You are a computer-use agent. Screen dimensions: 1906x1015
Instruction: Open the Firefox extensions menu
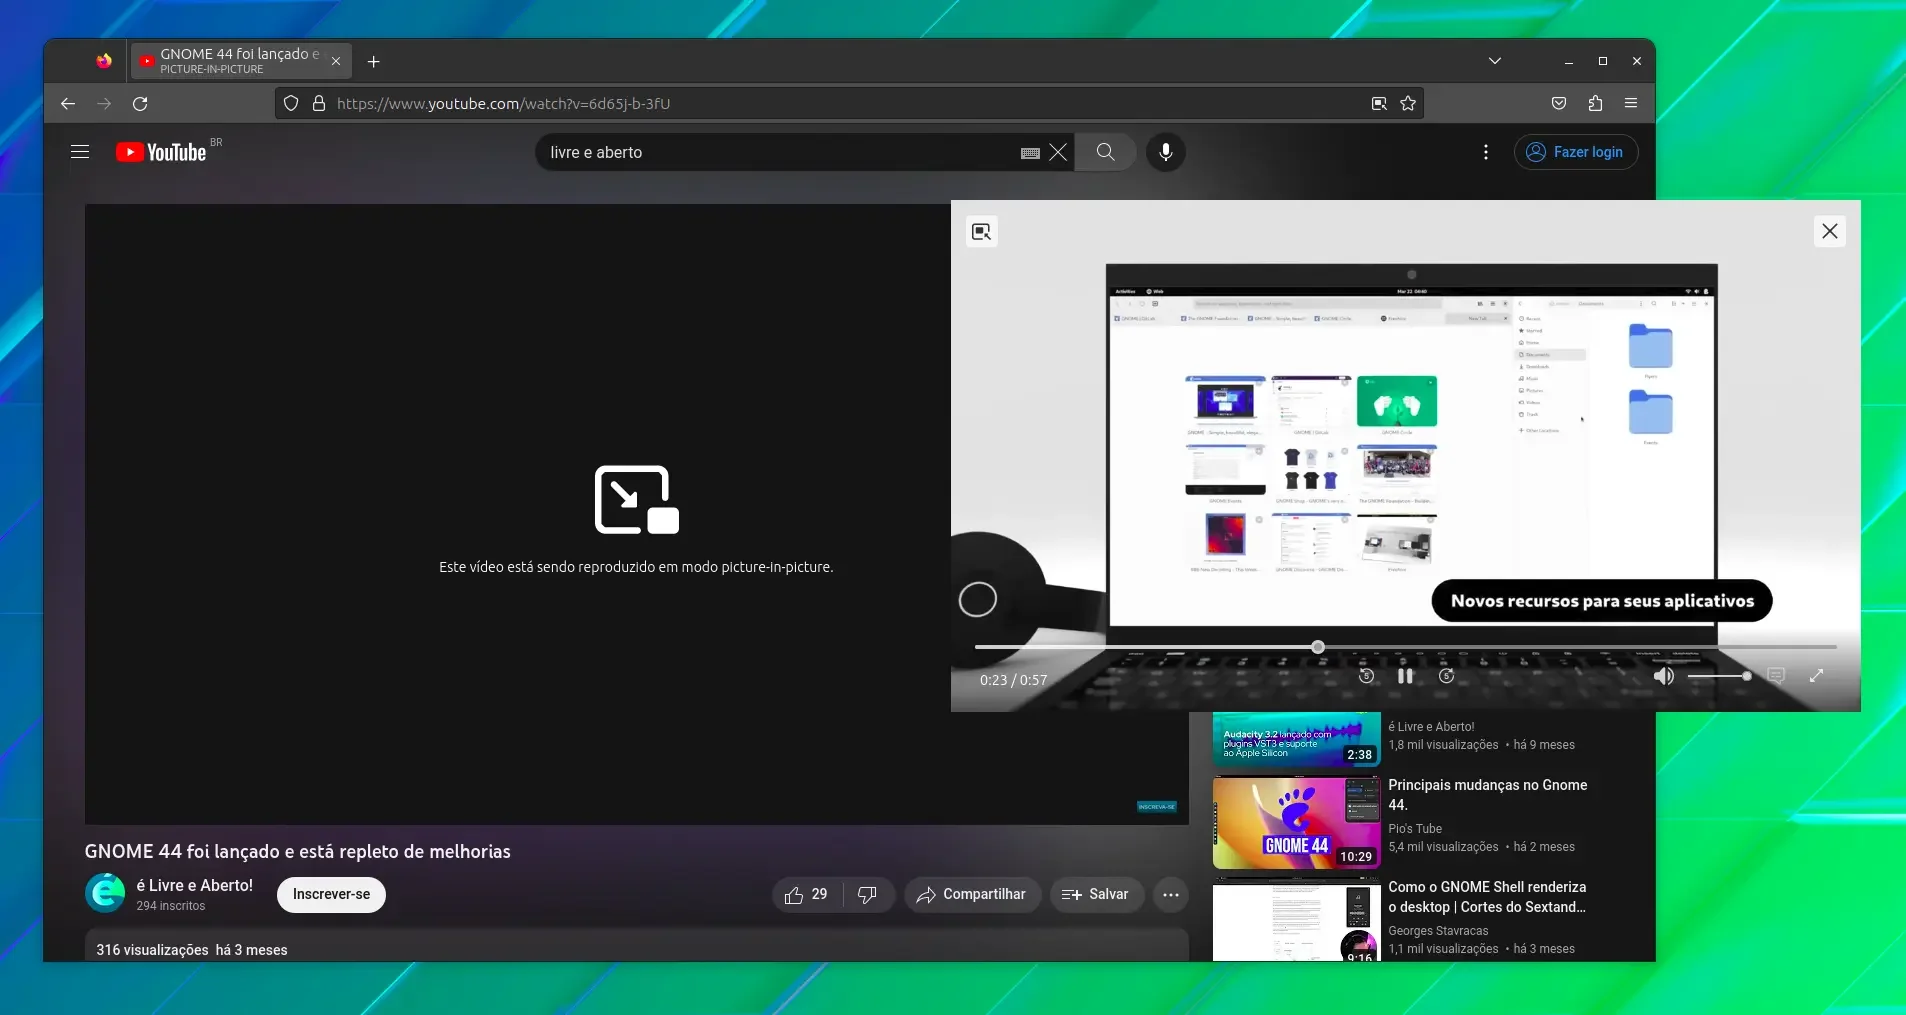1595,103
